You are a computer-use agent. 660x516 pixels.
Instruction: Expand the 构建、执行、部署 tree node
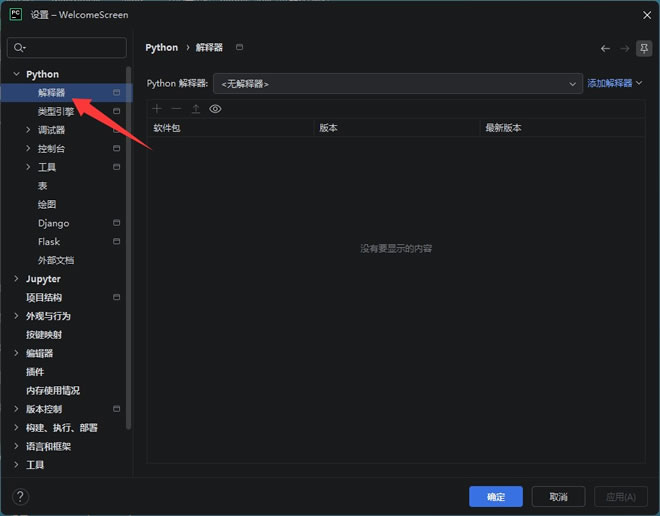click(x=16, y=427)
